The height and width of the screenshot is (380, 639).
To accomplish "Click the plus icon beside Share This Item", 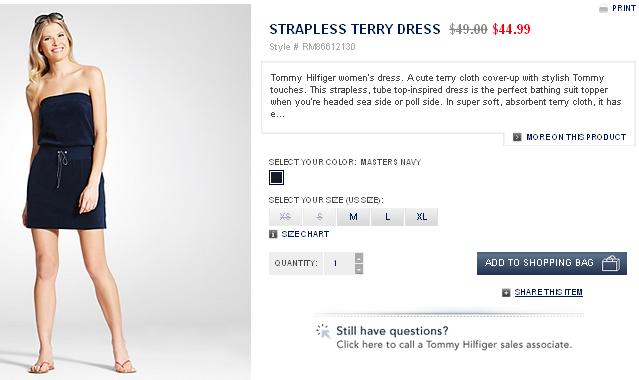I will (506, 292).
